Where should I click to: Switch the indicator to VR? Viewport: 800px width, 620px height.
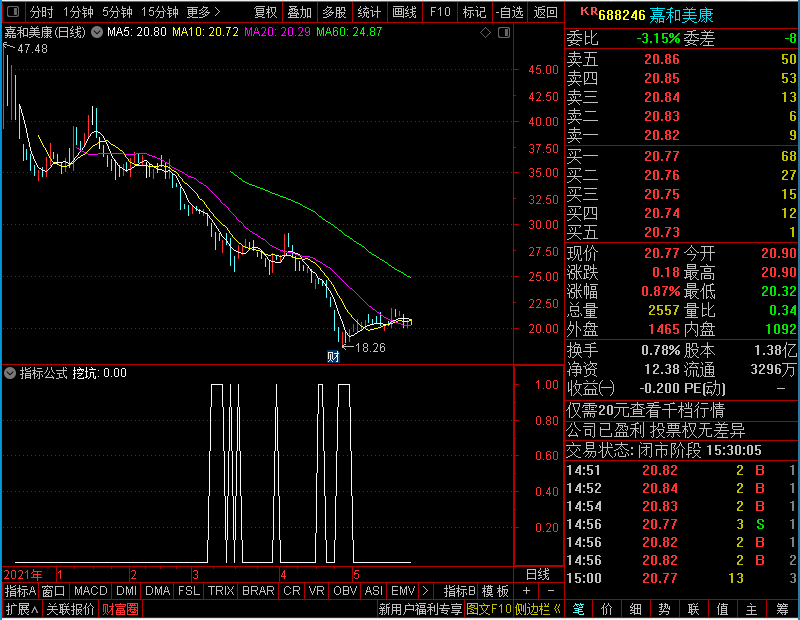316,591
